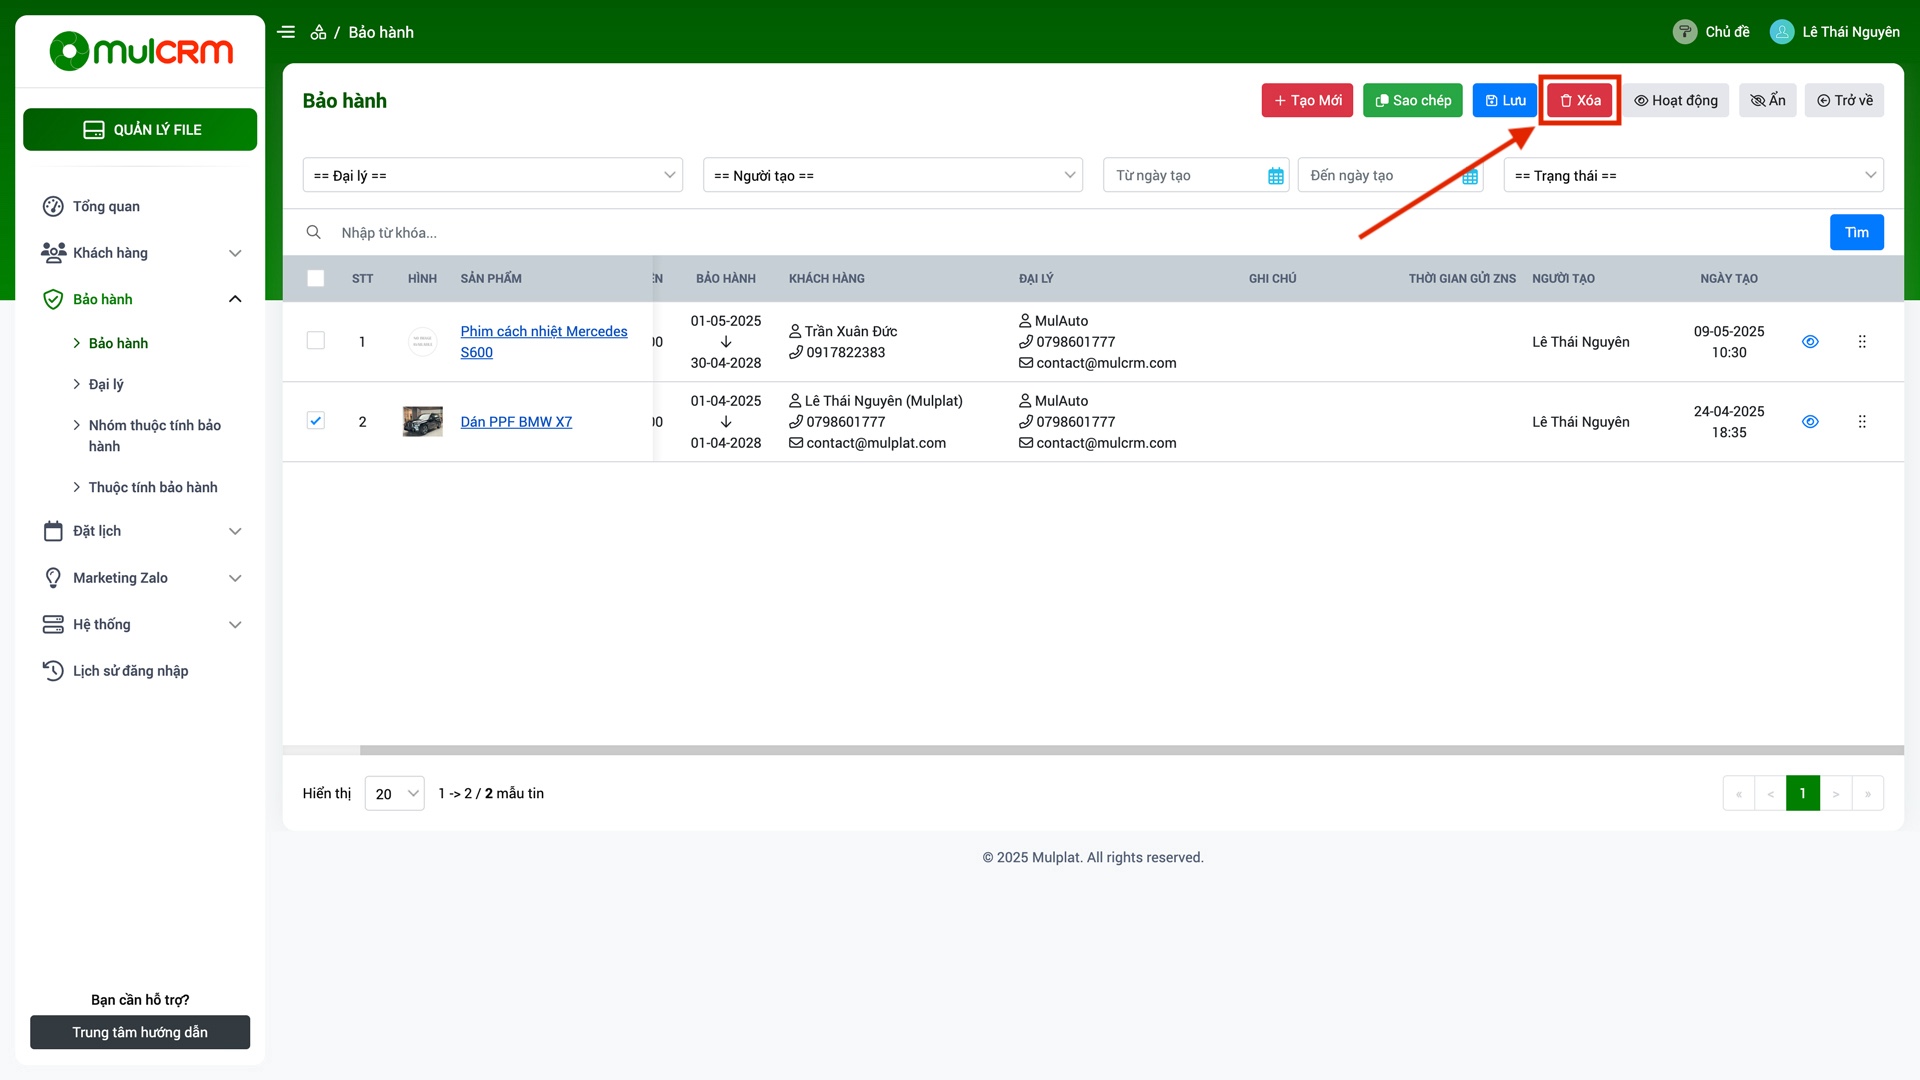Image resolution: width=1920 pixels, height=1080 pixels.
Task: Click Lê Thái Nguyên user avatar icon
Action: tap(1781, 32)
